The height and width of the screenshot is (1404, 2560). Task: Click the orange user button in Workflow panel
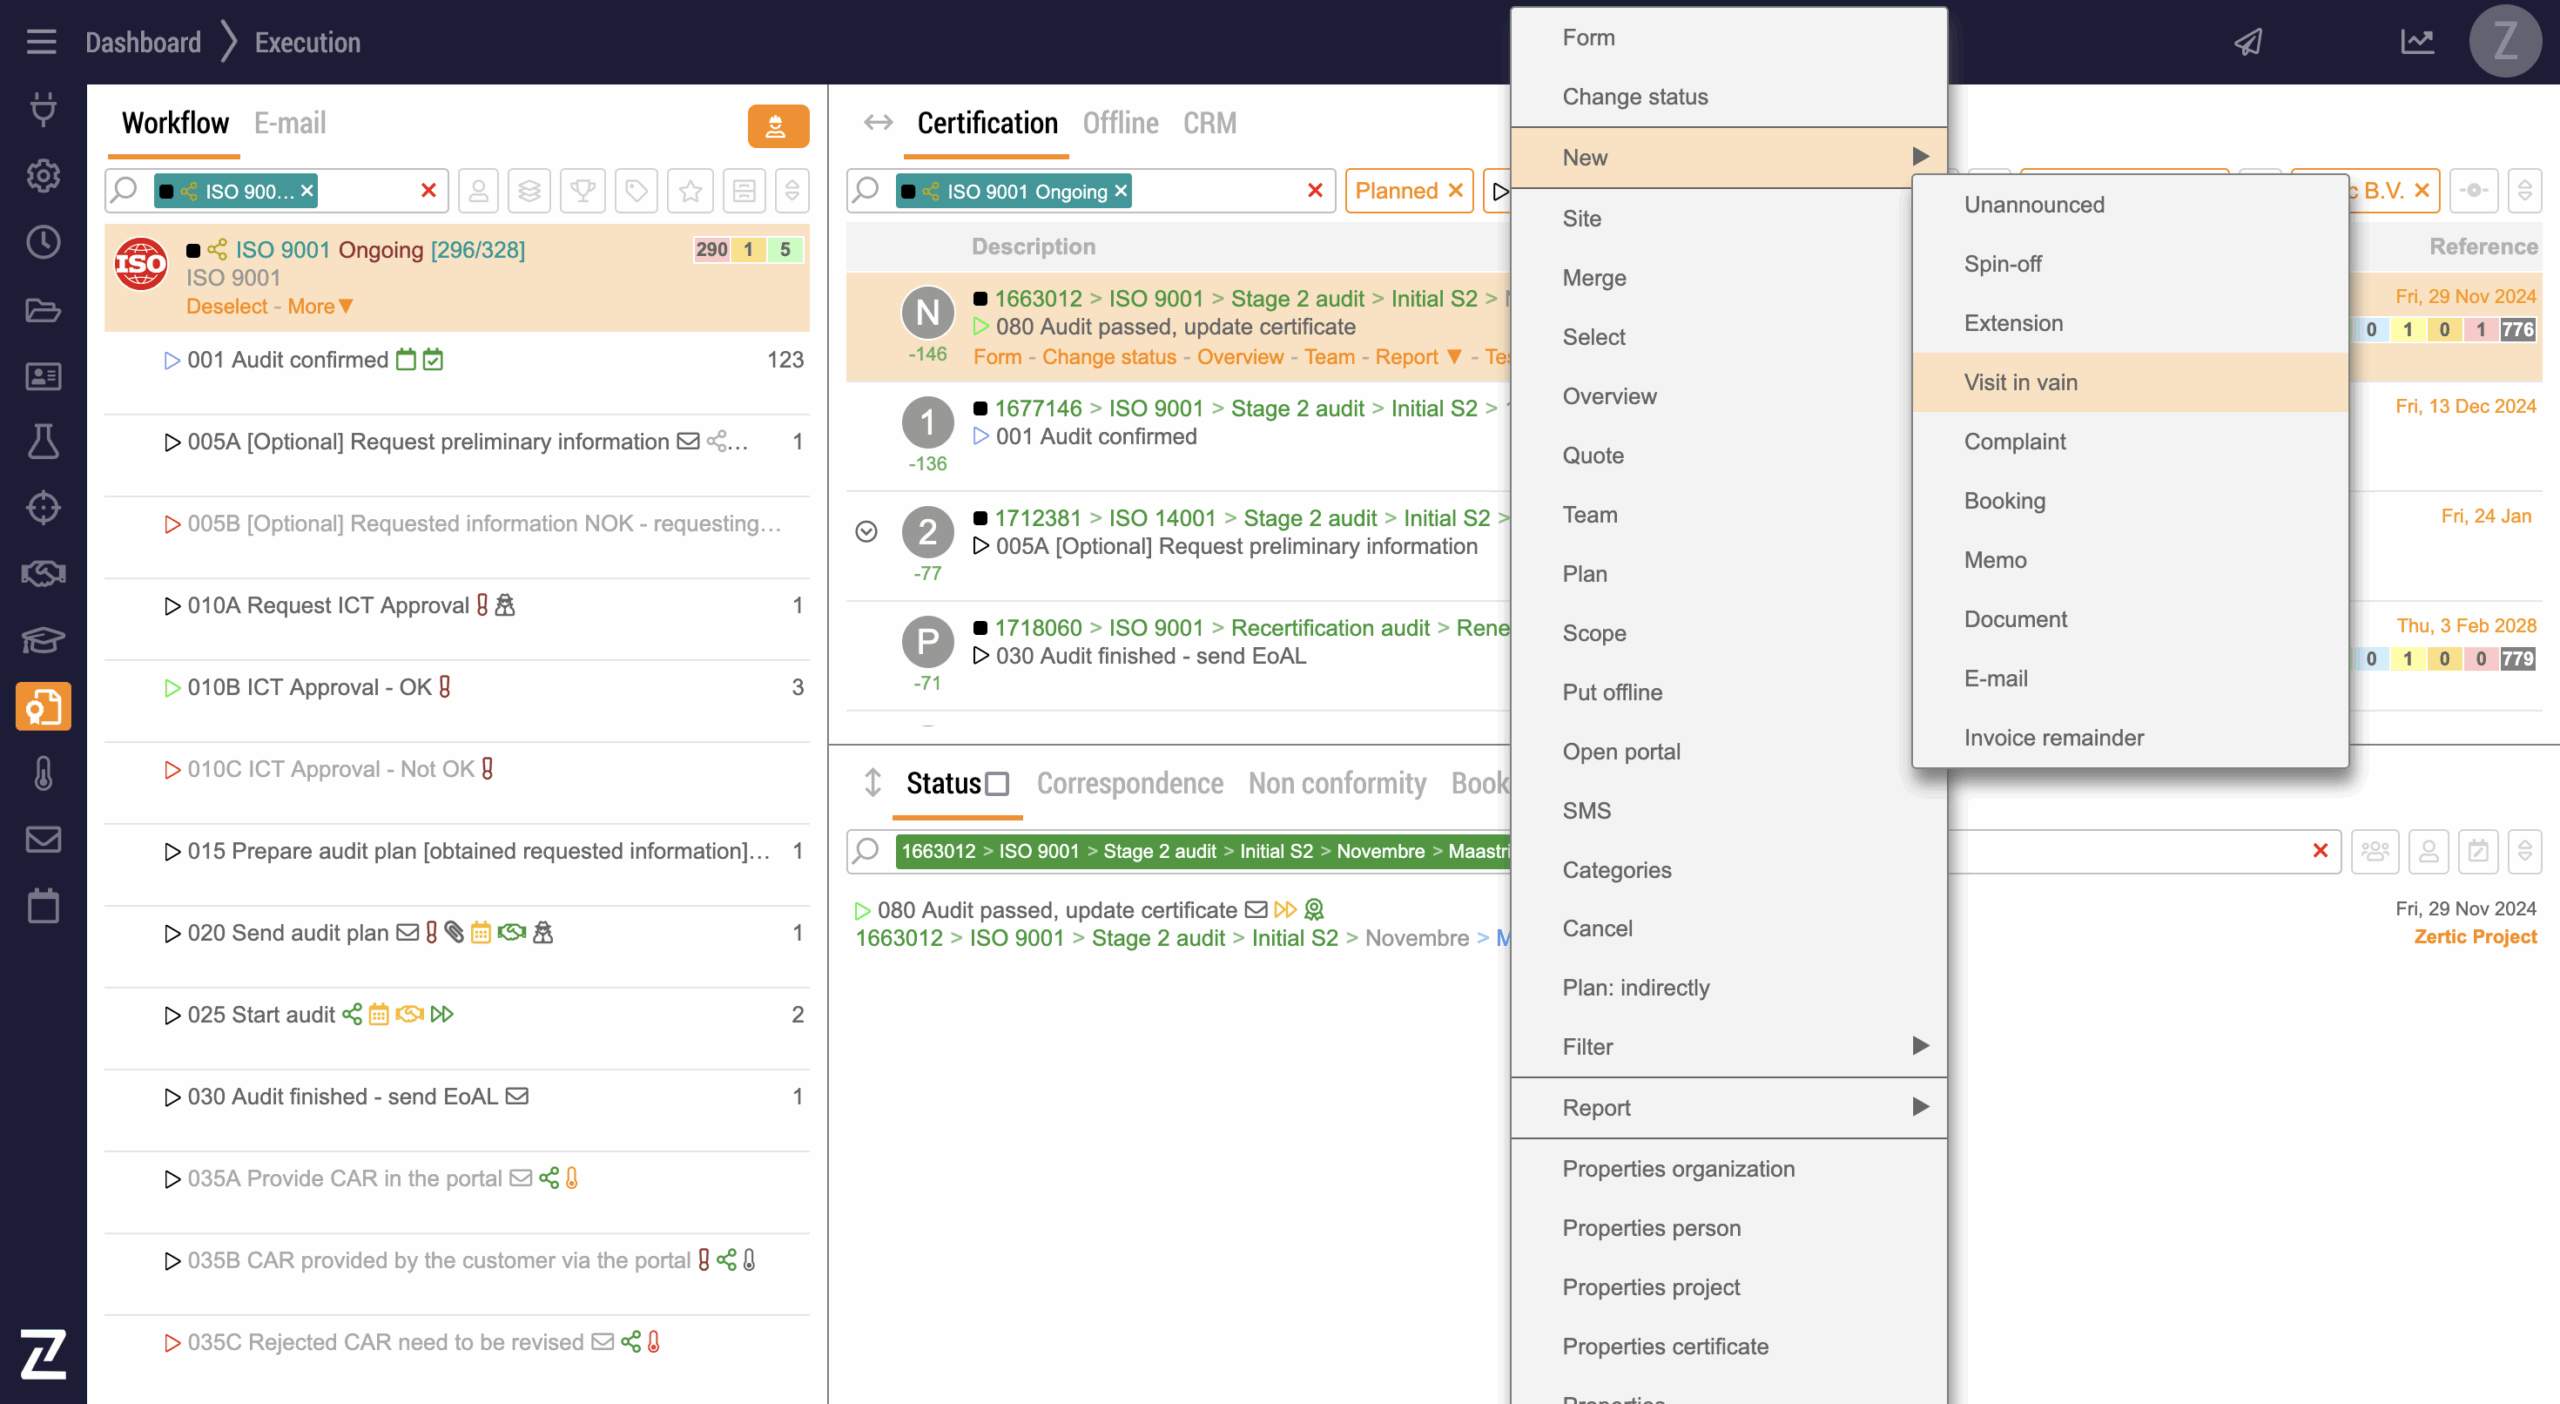click(x=777, y=126)
